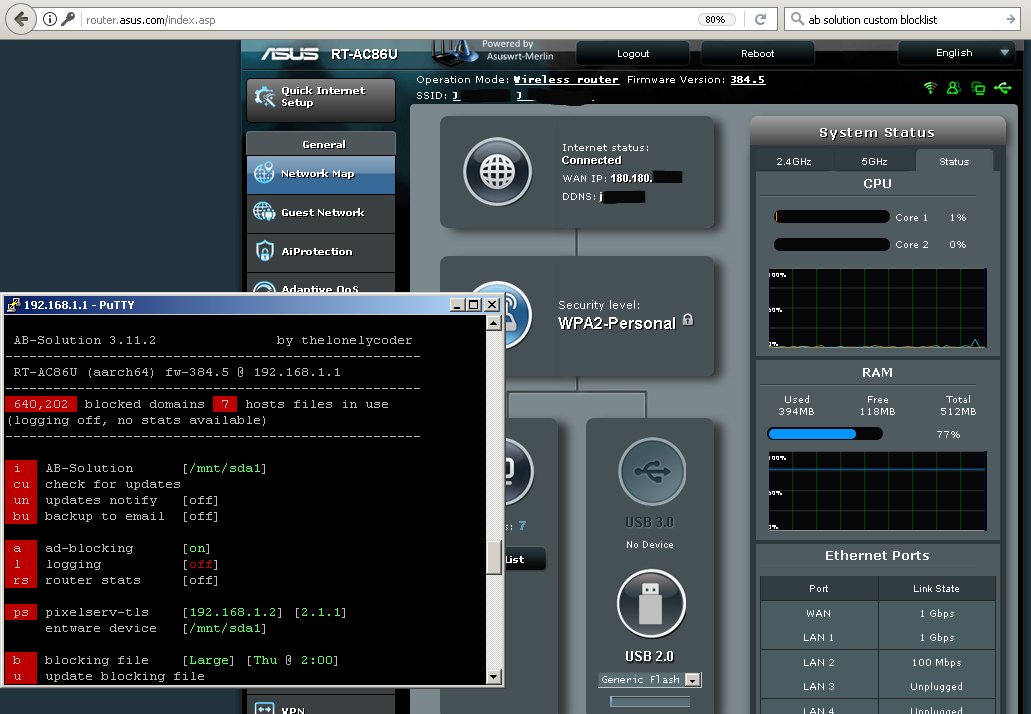Click the padlock icon beside WPA2-Personal
Screen dimensions: 1031x714
pyautogui.click(x=688, y=320)
